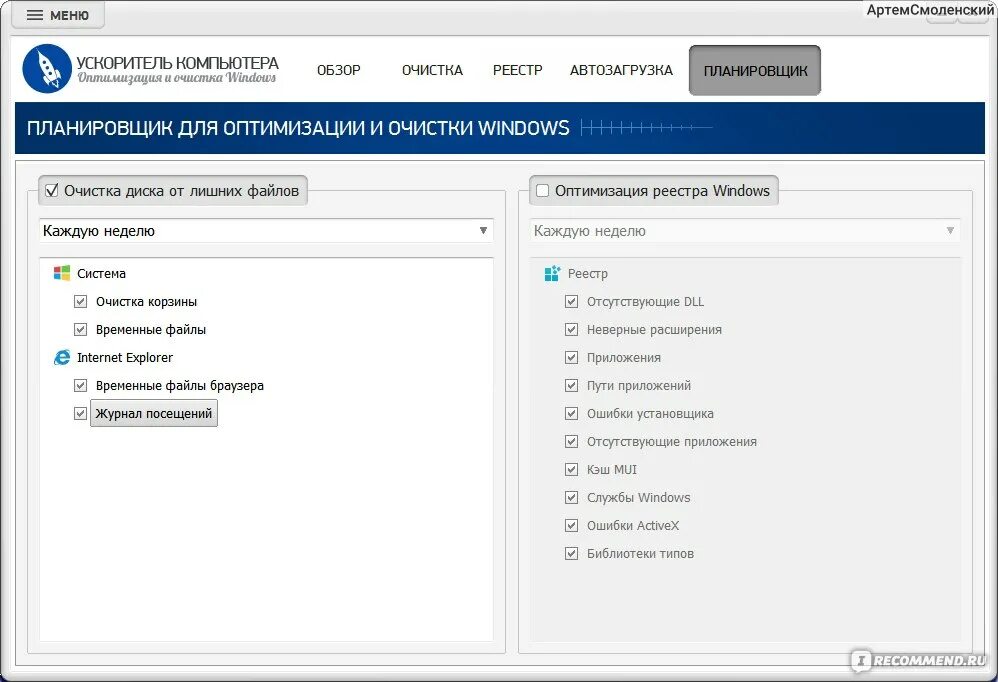Toggle Ошибки ActiveX checkbox
Viewport: 998px width, 682px height.
point(572,525)
